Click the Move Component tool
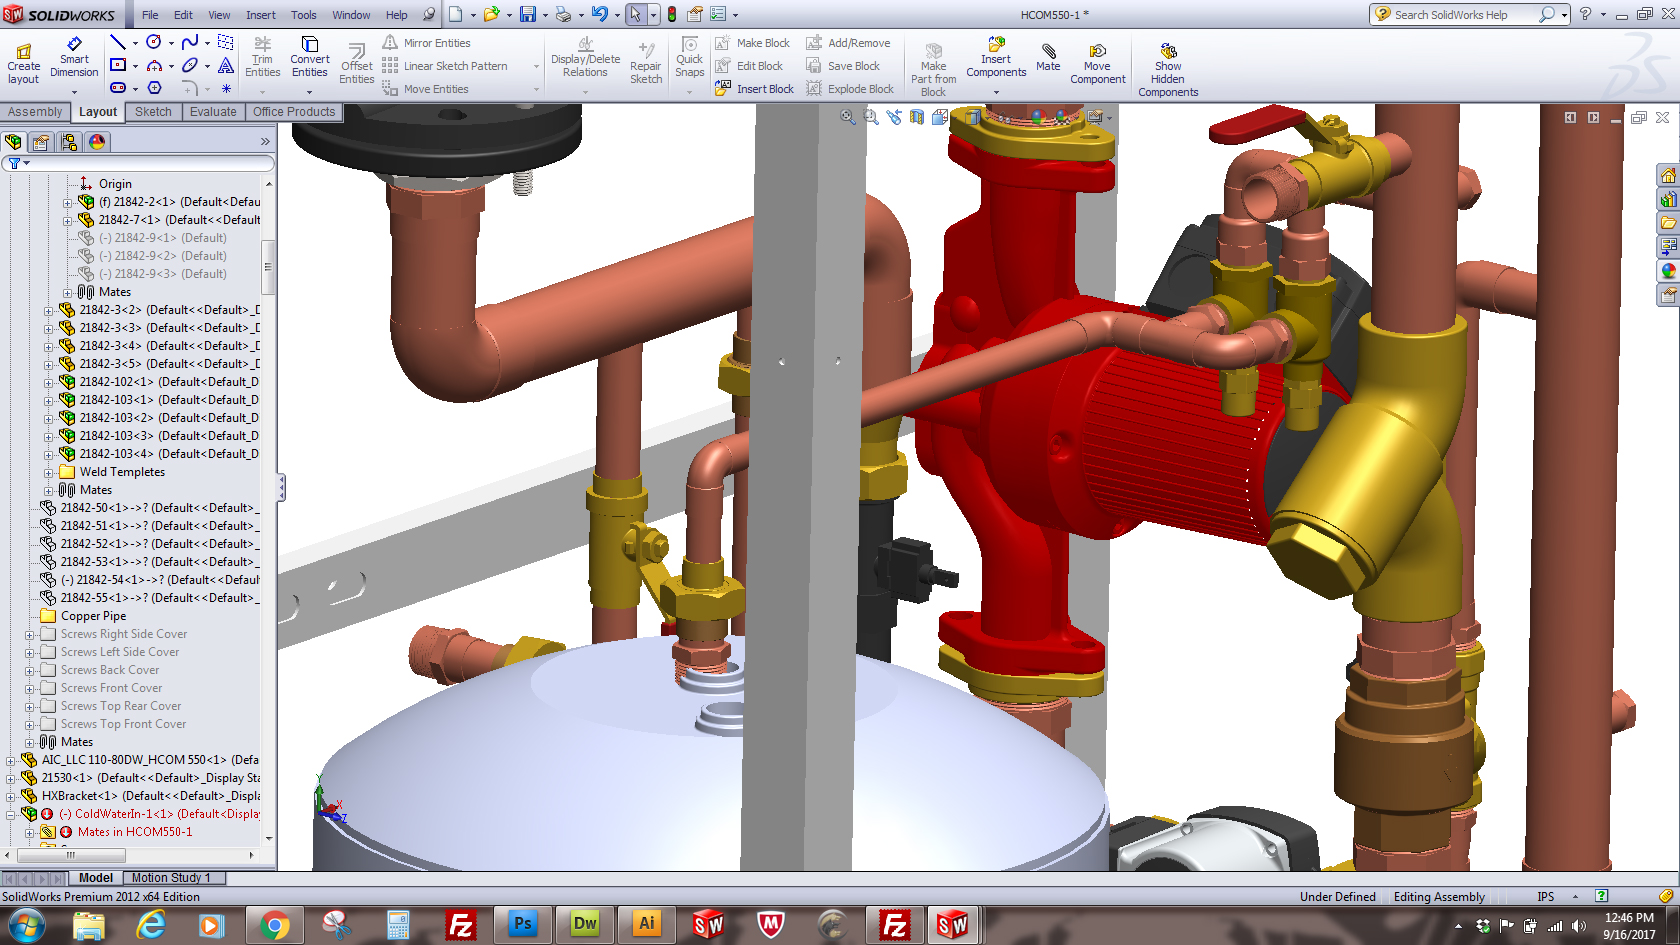Image resolution: width=1680 pixels, height=945 pixels. tap(1097, 64)
